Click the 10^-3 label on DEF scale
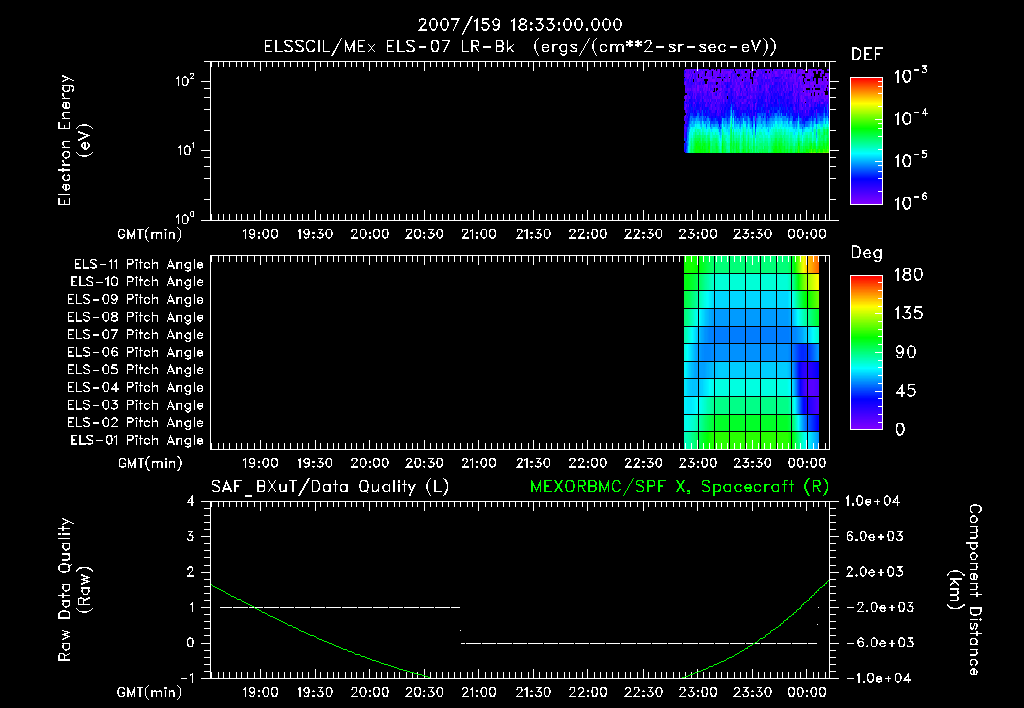 (911, 76)
